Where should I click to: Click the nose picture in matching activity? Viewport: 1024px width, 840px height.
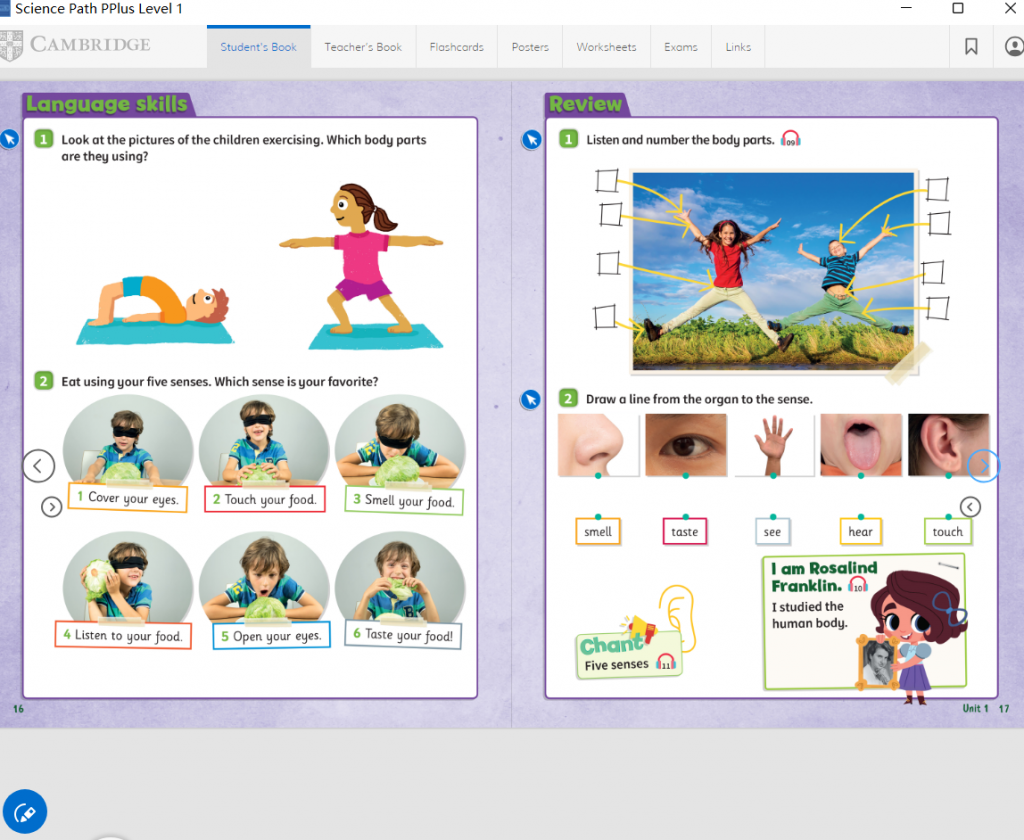click(x=598, y=445)
